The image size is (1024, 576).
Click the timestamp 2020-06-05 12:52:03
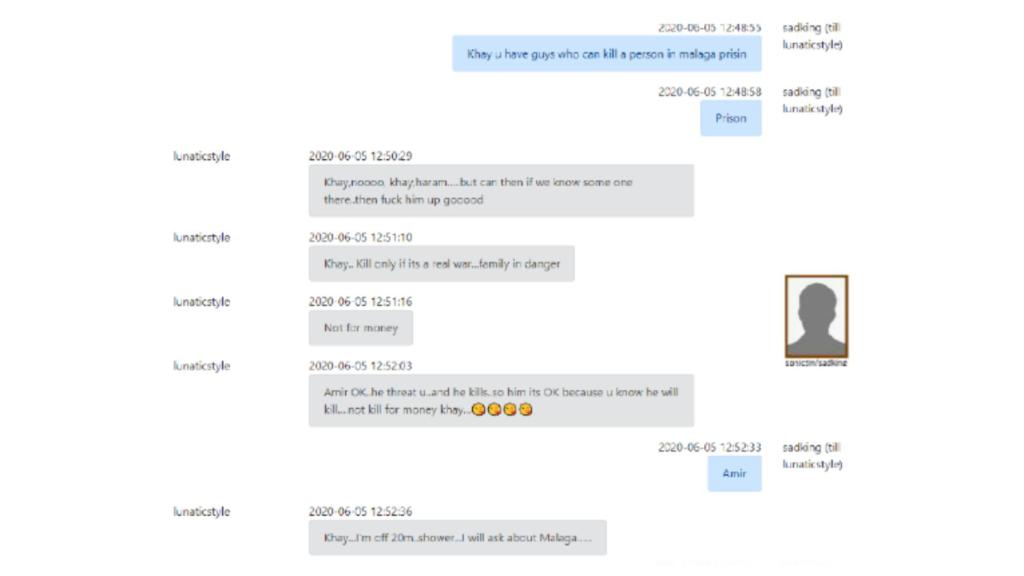360,366
